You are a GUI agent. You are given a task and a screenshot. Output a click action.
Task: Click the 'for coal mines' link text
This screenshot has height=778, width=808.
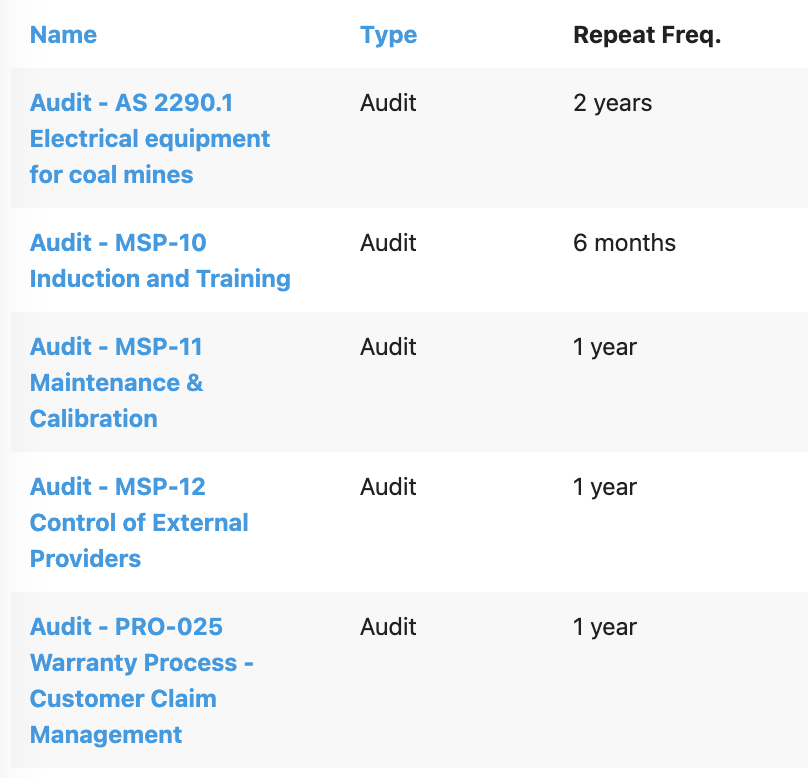tap(111, 175)
